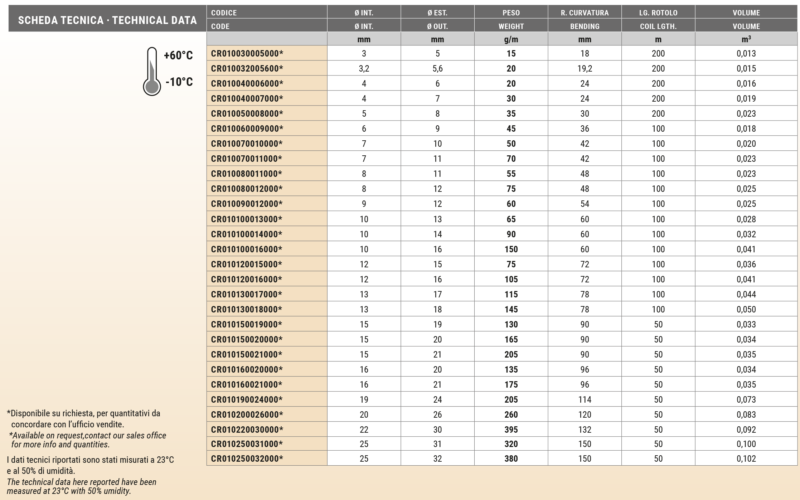Click the bending radius value 114
Viewport: 800px width, 500px height.
click(585, 399)
